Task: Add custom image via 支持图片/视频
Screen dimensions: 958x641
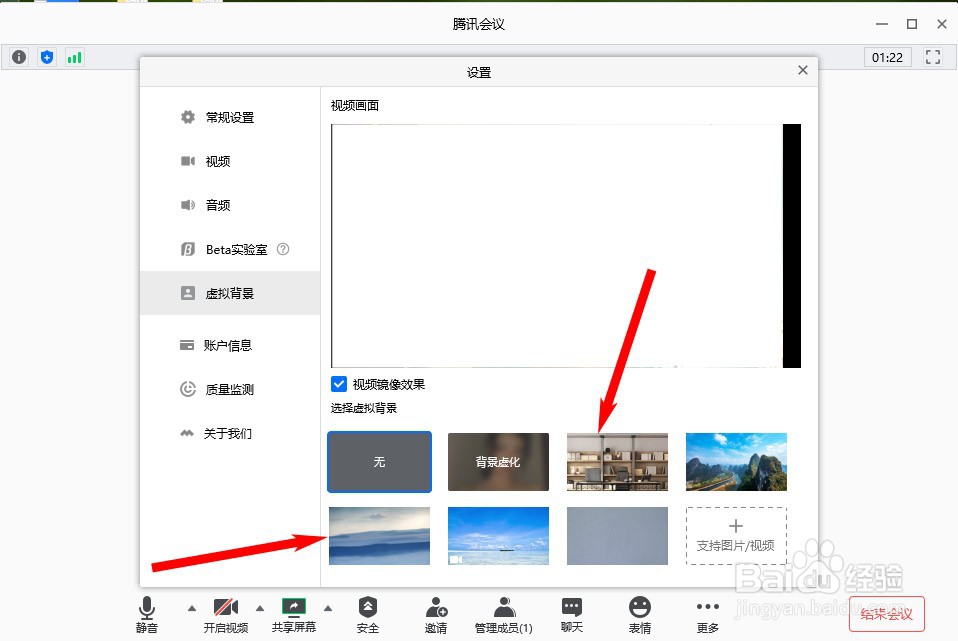Action: [736, 536]
